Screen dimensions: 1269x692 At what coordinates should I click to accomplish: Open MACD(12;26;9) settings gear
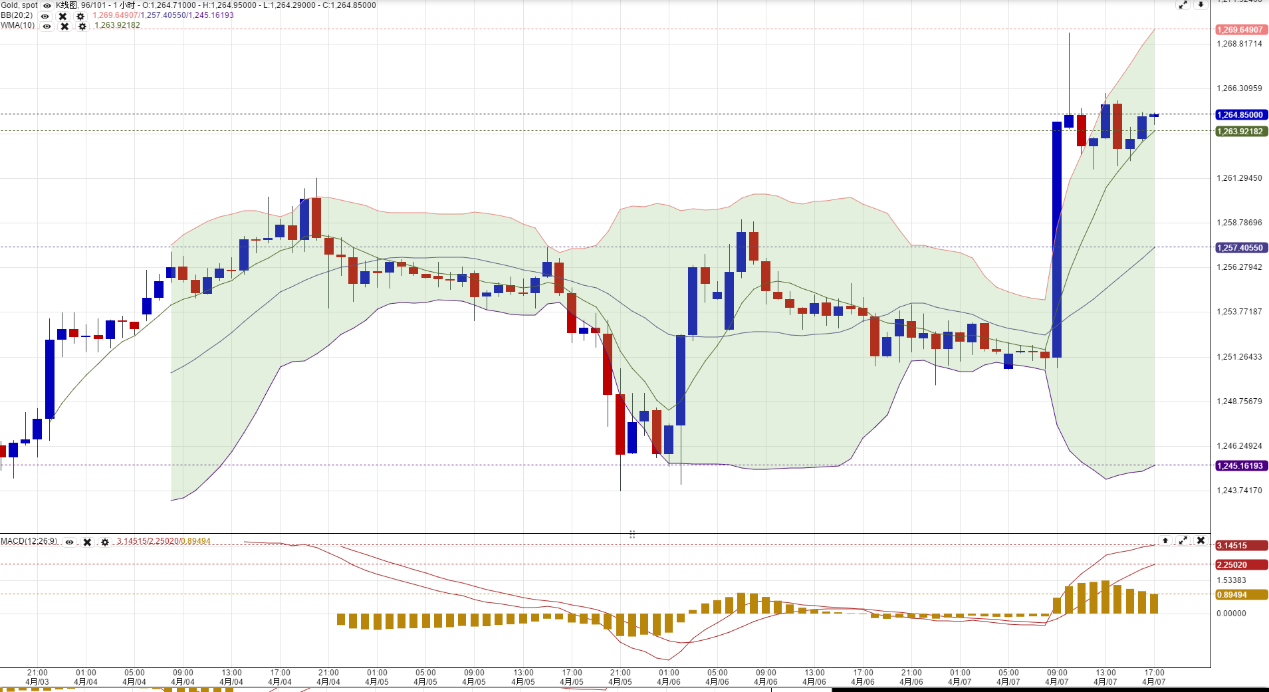click(105, 542)
